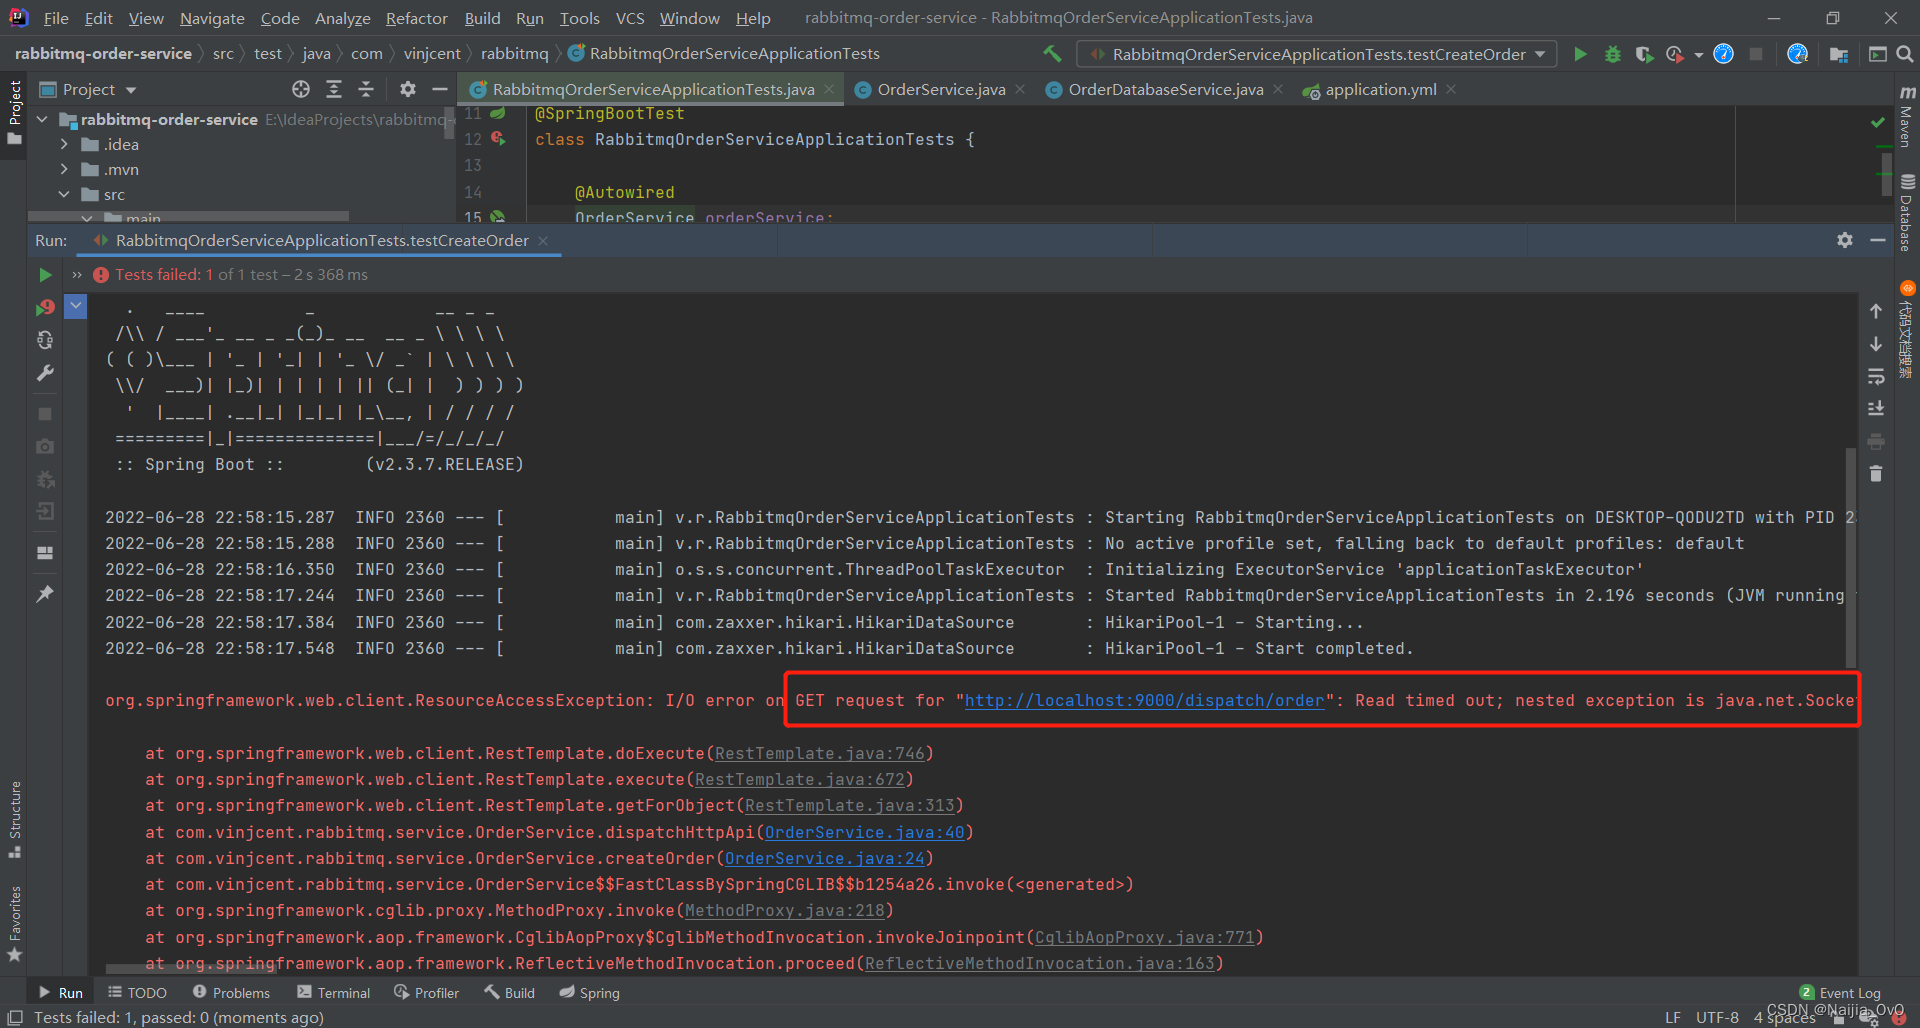The width and height of the screenshot is (1920, 1028).
Task: Rerun tests in Run panel
Action: [x=45, y=275]
